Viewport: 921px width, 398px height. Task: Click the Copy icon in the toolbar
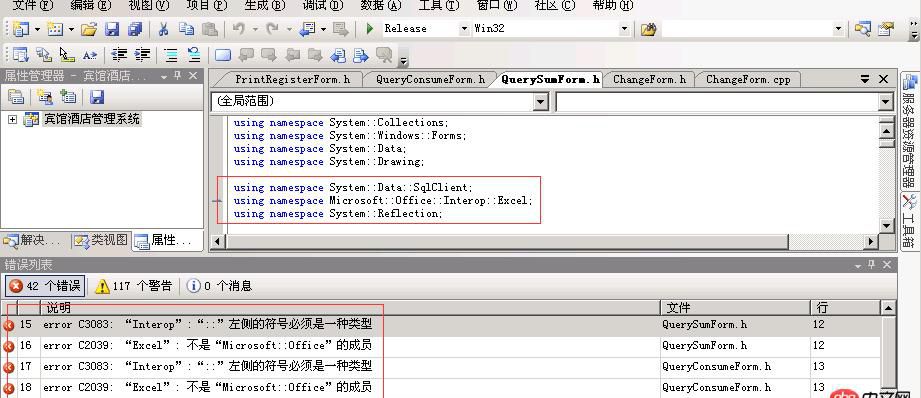coord(187,28)
